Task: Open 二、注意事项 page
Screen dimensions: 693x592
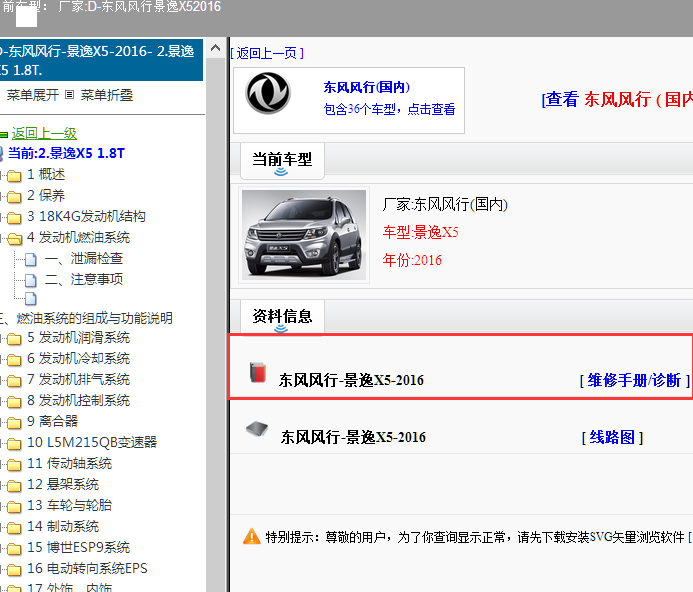Action: tap(84, 279)
